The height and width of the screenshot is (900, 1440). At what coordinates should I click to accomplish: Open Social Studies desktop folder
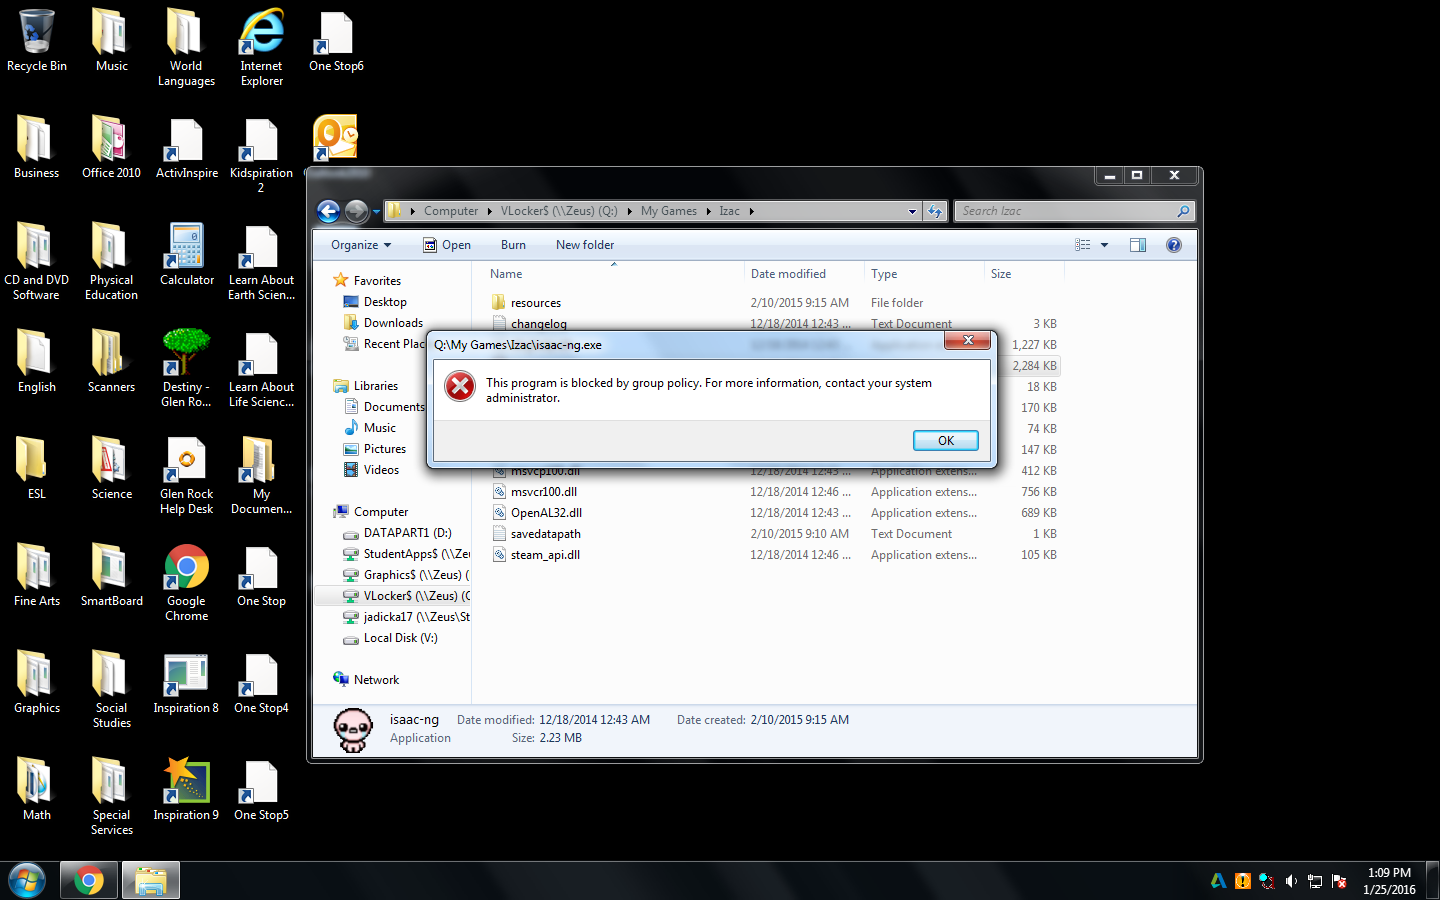[x=111, y=690]
